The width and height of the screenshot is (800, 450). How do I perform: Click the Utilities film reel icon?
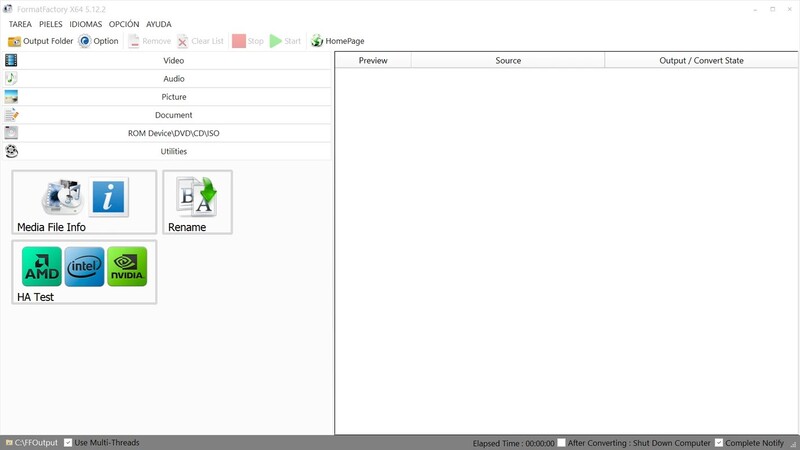(11, 151)
